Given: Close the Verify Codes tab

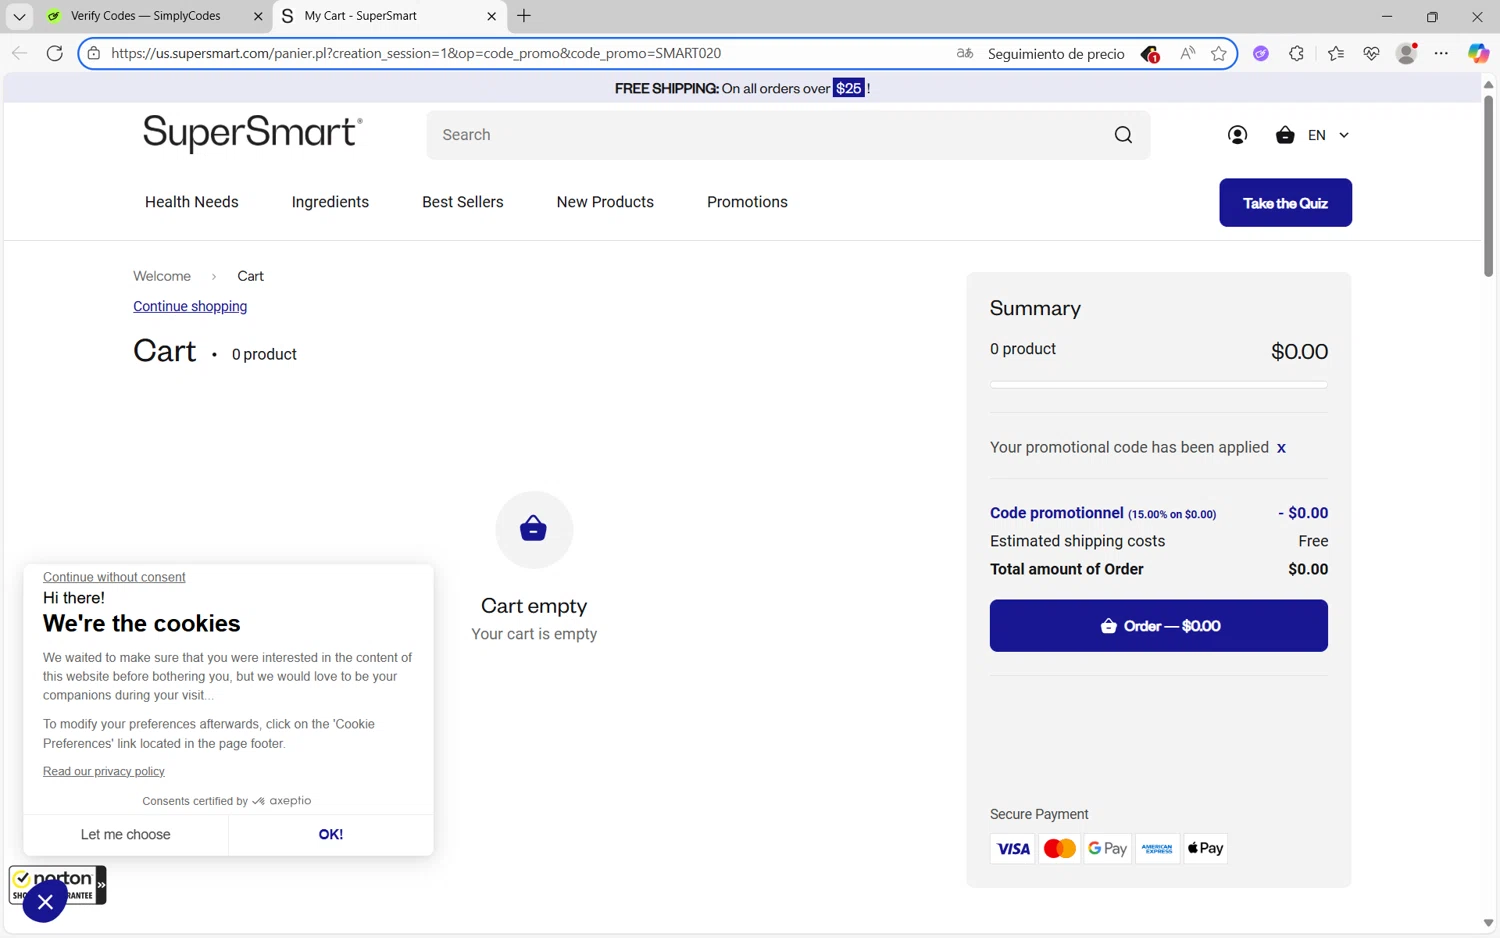Looking at the screenshot, I should 257,16.
